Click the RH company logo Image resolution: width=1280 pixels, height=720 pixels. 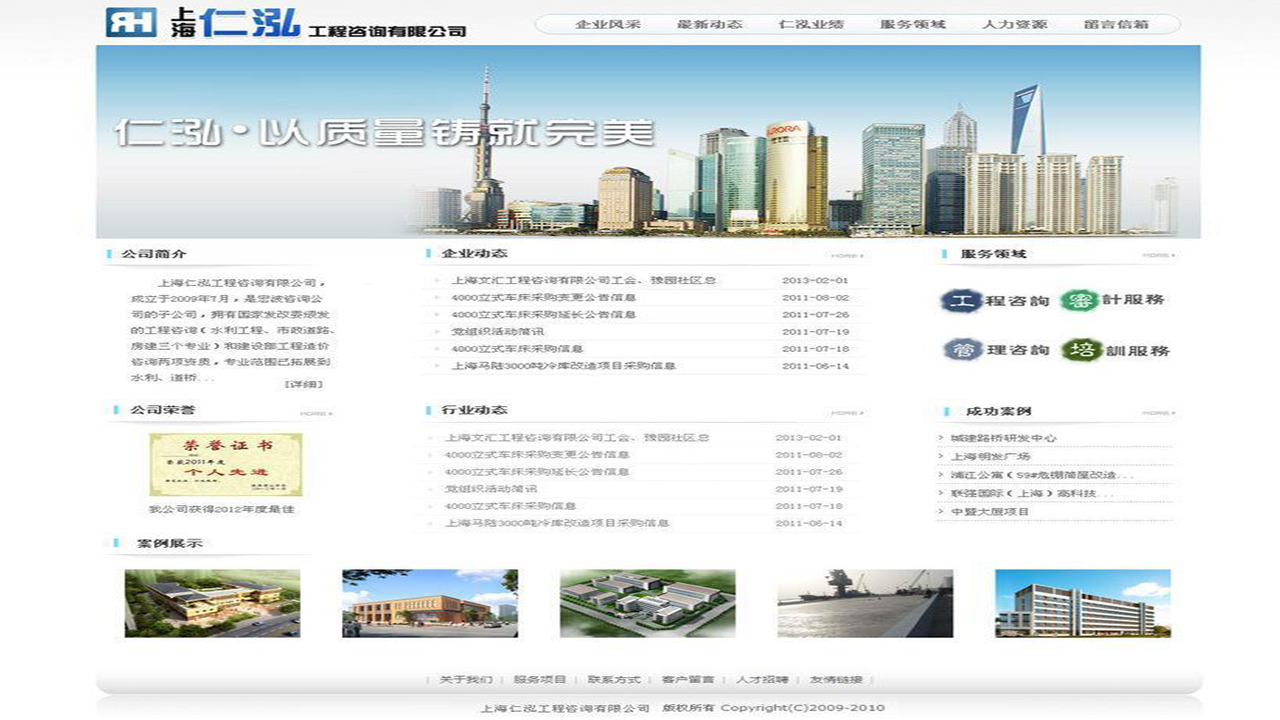(131, 22)
